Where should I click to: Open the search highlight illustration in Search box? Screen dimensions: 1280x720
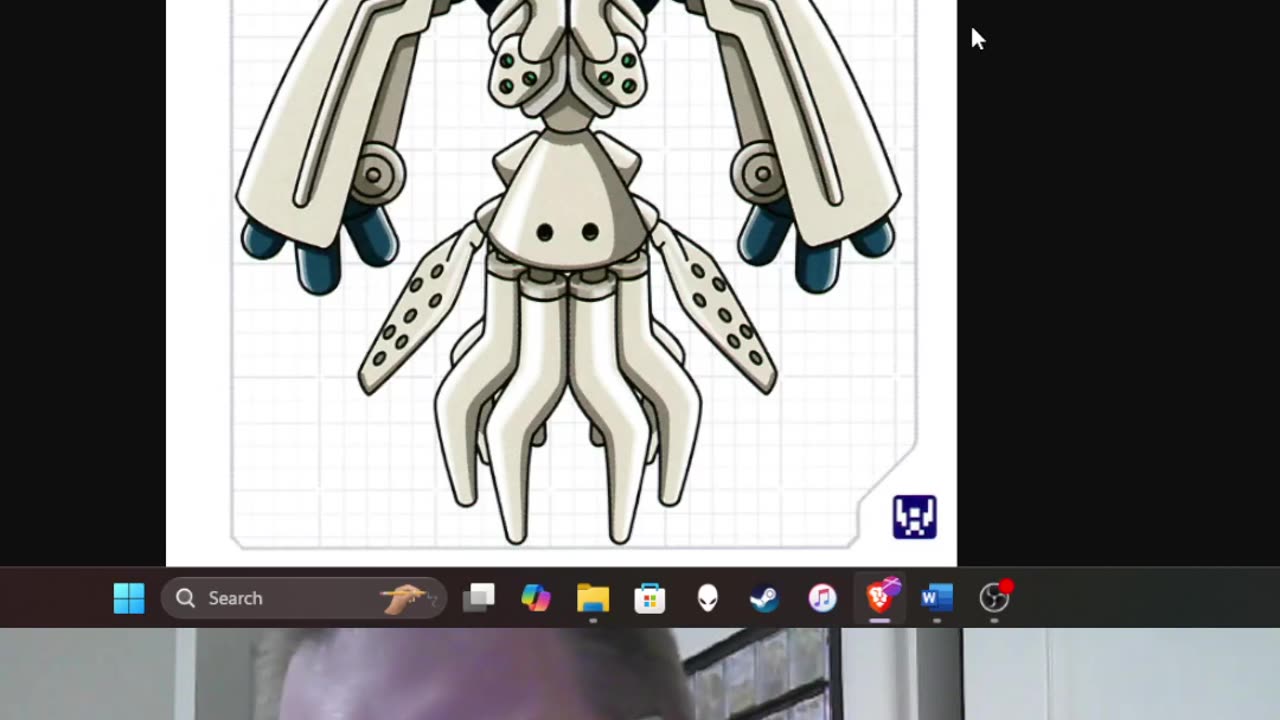408,598
